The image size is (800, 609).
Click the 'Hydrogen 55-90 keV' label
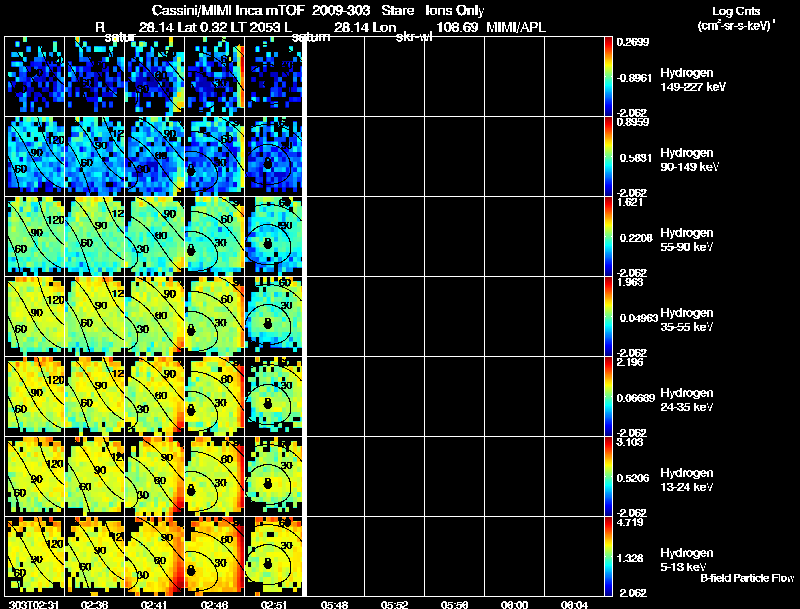pos(687,240)
